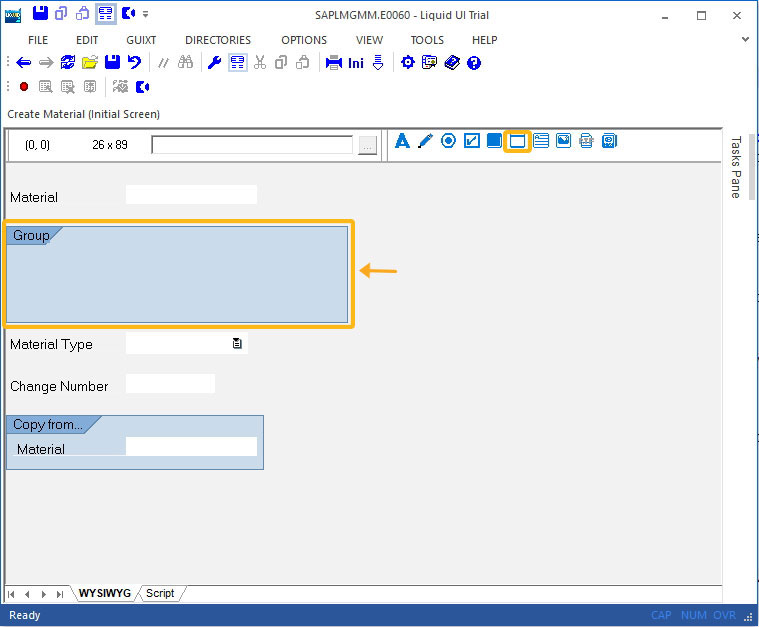Click the blue Back arrow toolbar icon

tap(23, 62)
